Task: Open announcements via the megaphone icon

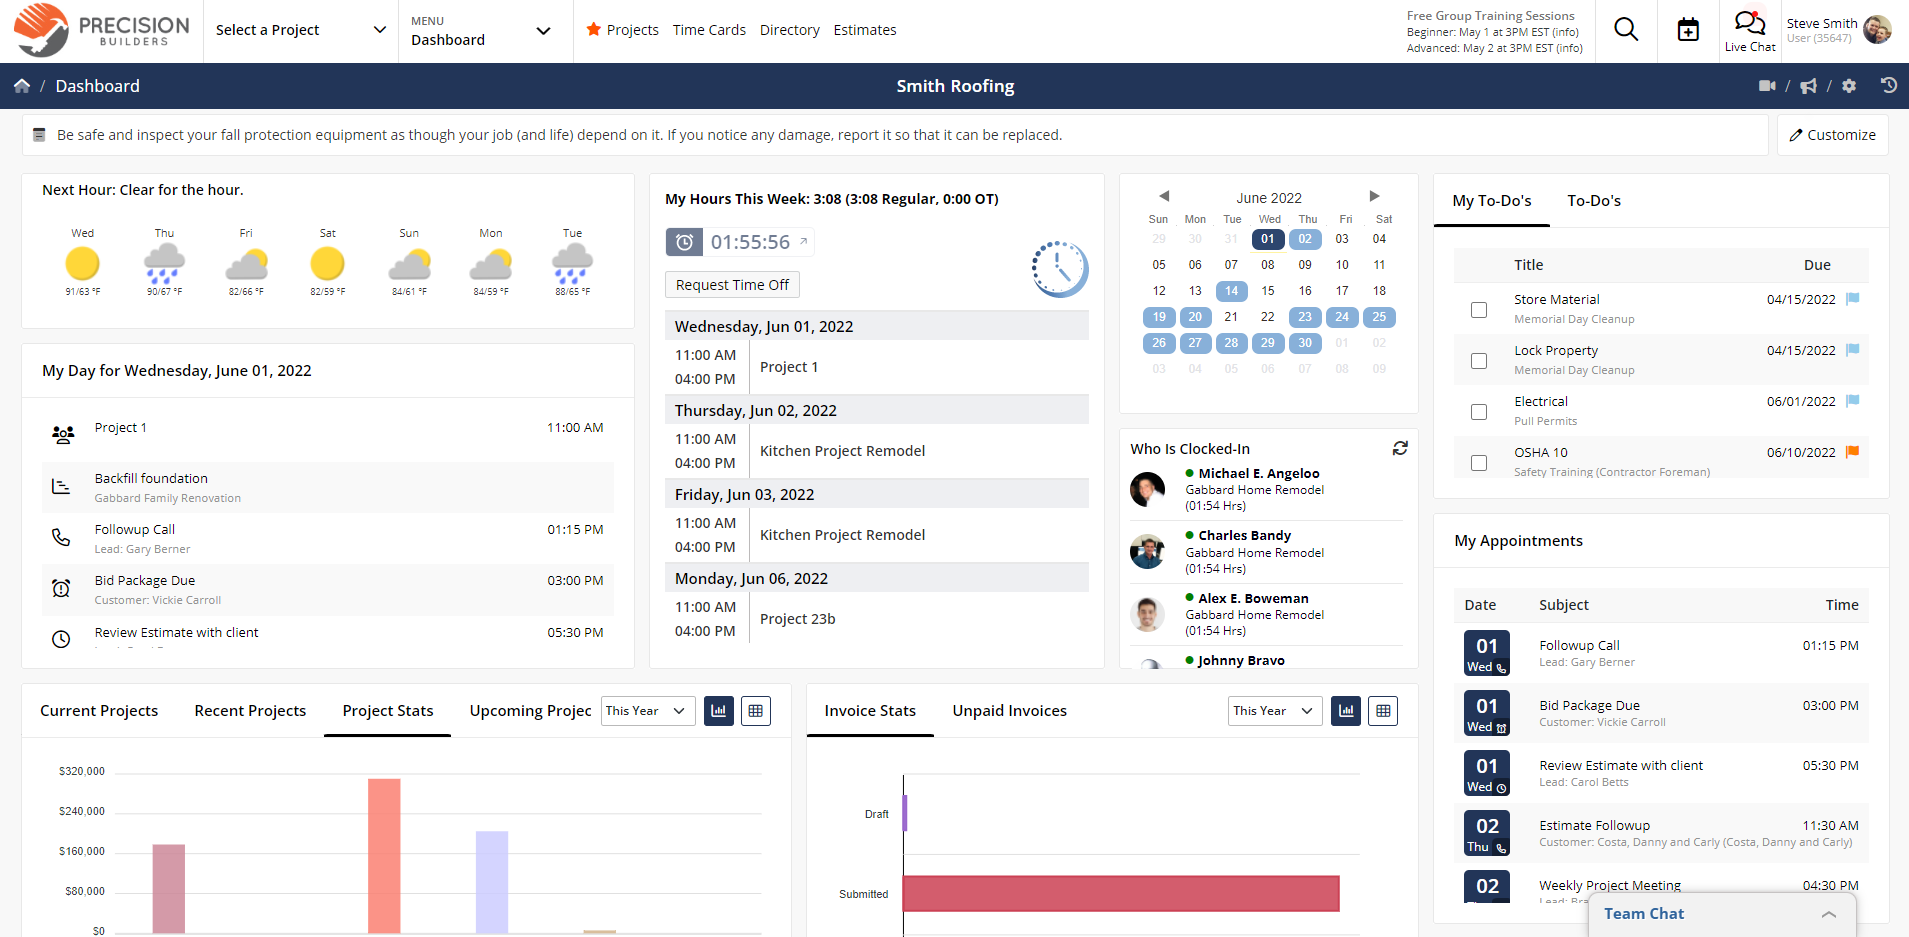Action: point(1808,86)
